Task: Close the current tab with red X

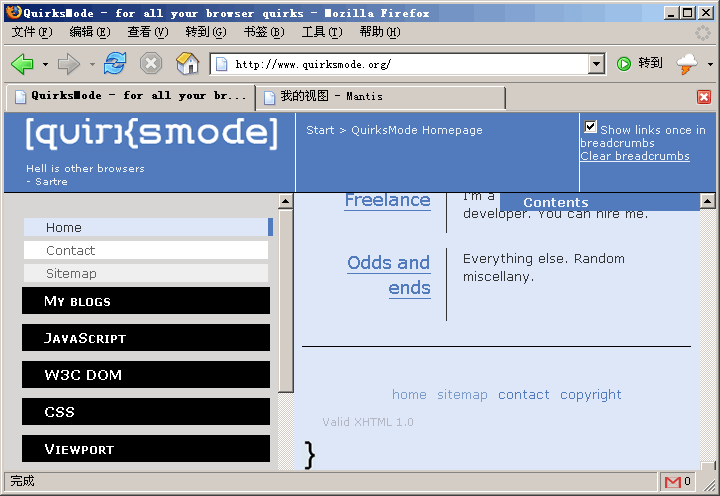Action: point(703,97)
